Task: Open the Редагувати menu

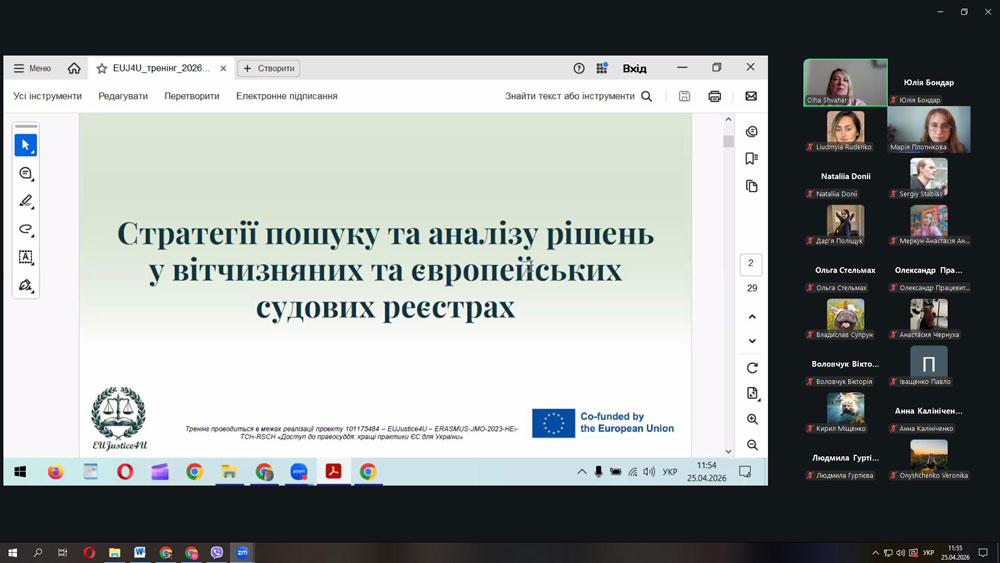Action: tap(123, 96)
